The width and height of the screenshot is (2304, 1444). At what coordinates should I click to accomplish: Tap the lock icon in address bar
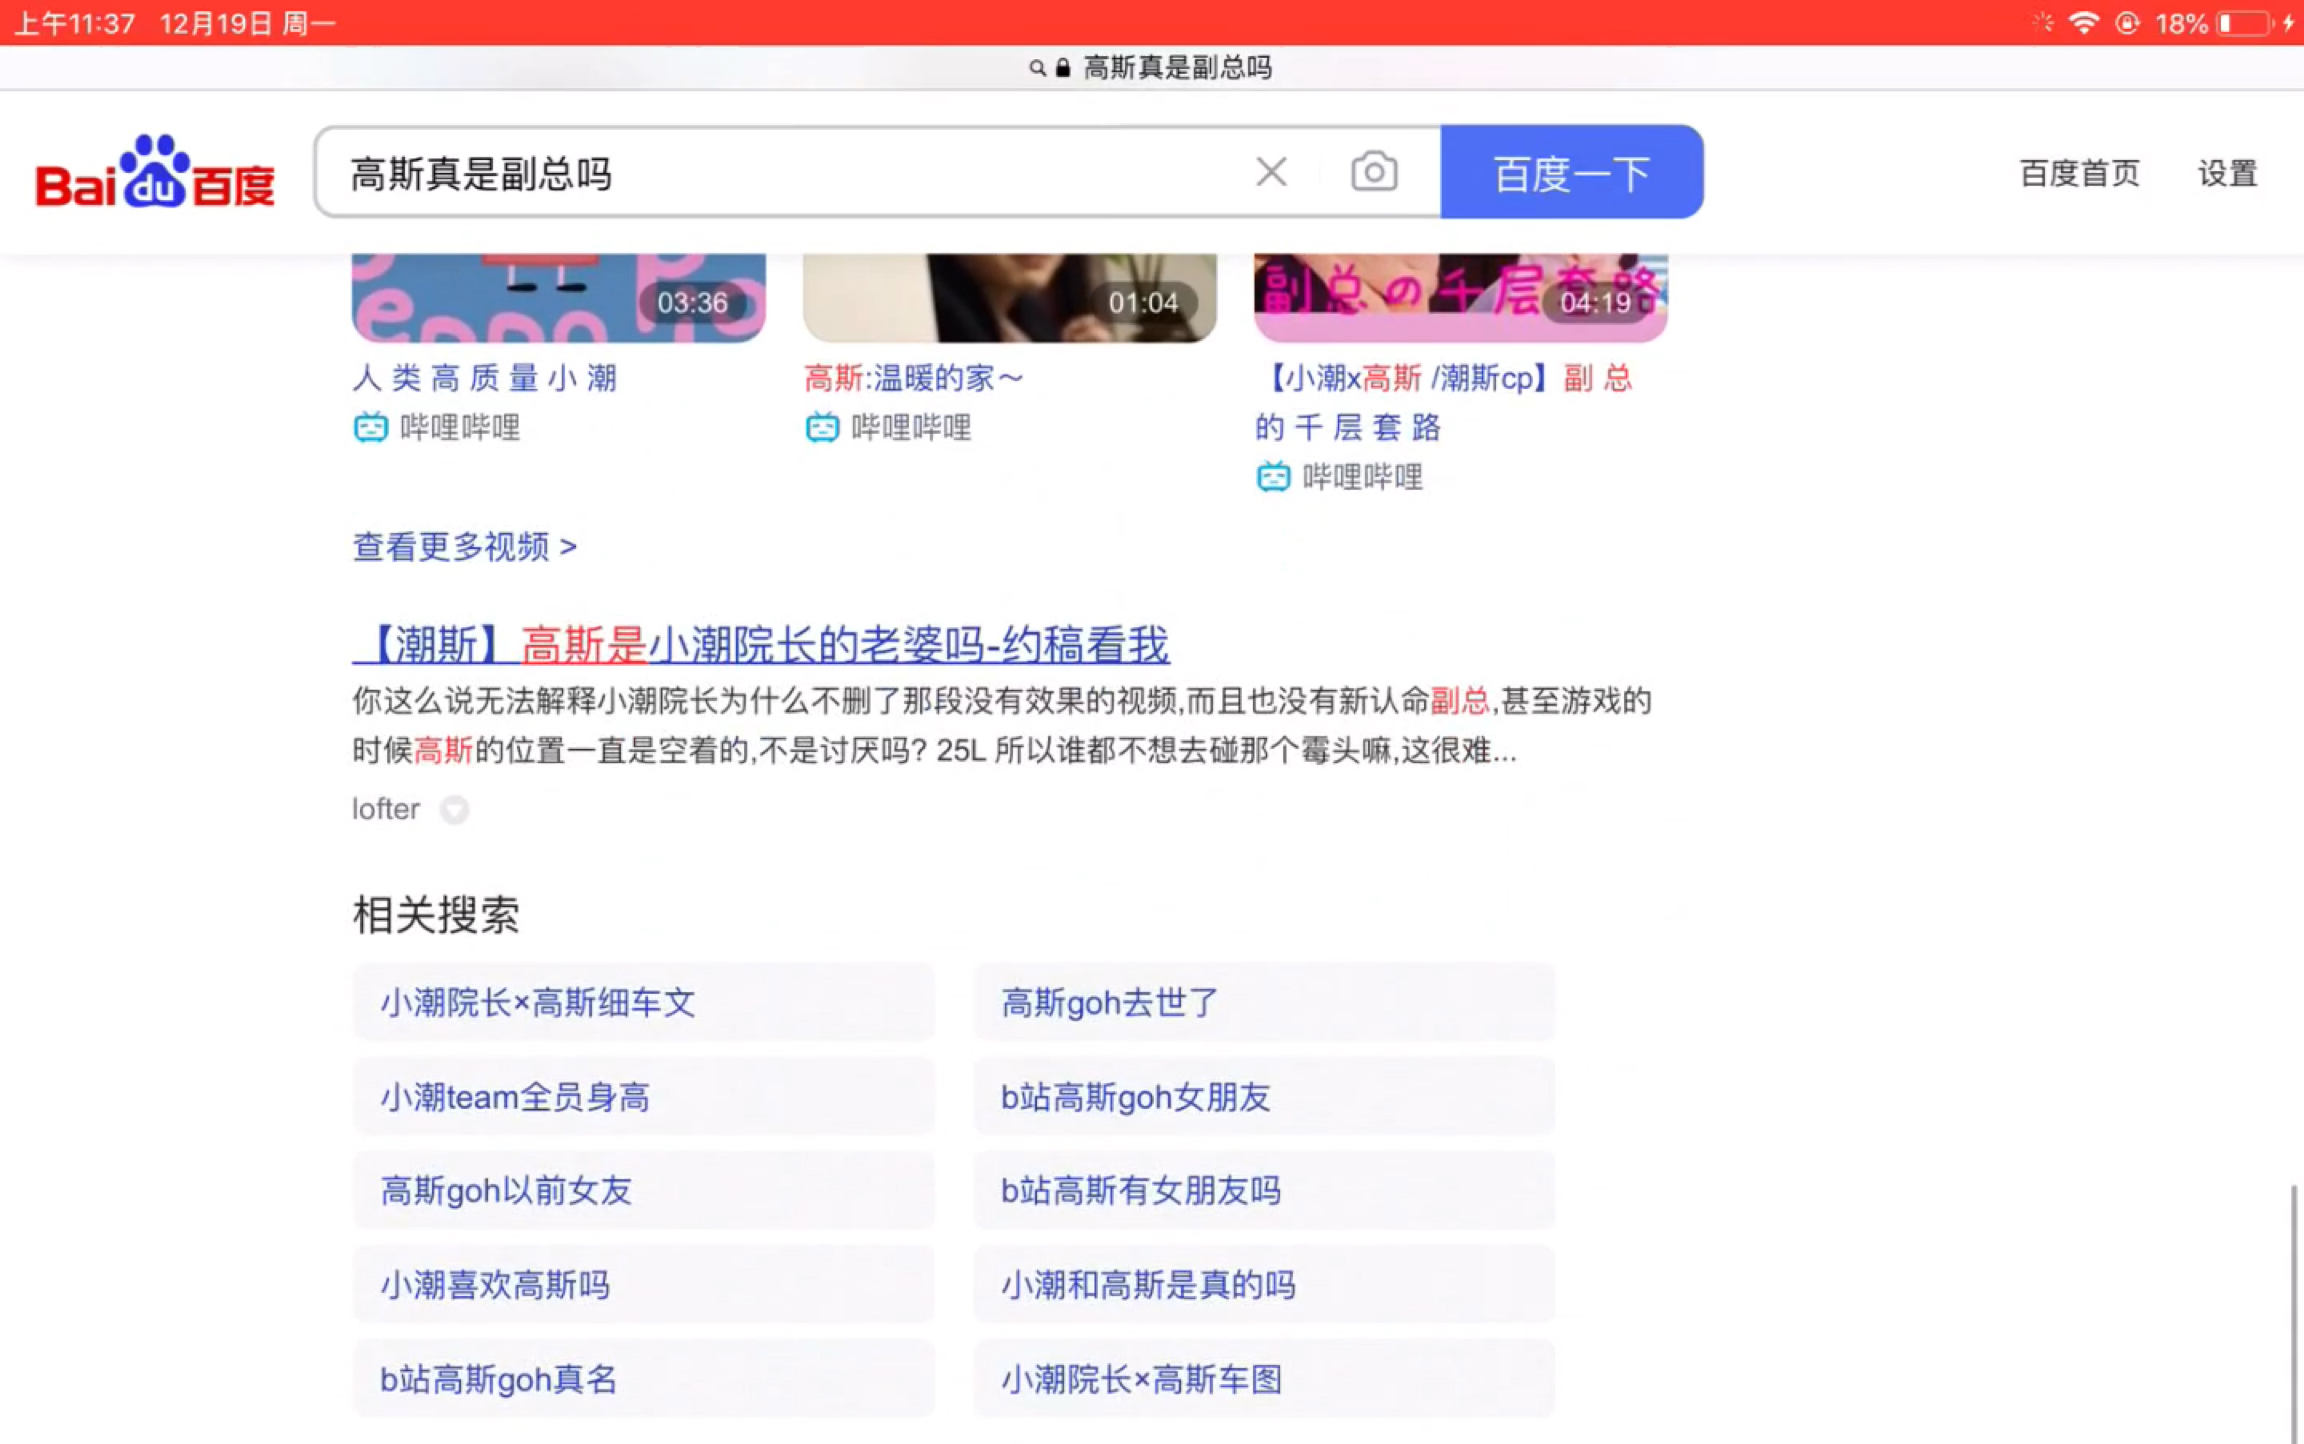[1063, 68]
